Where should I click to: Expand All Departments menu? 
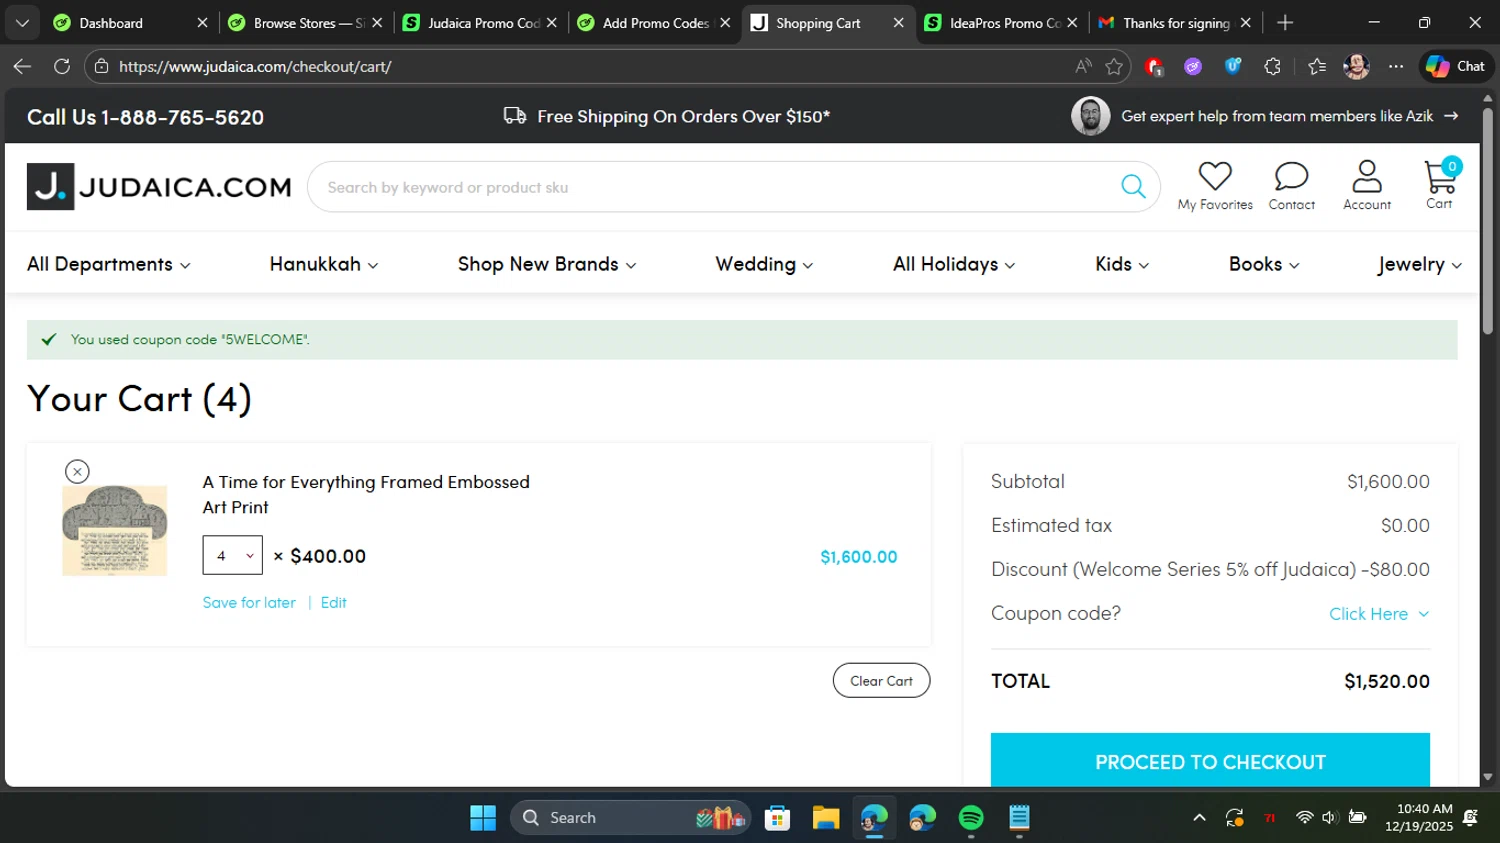tap(109, 264)
